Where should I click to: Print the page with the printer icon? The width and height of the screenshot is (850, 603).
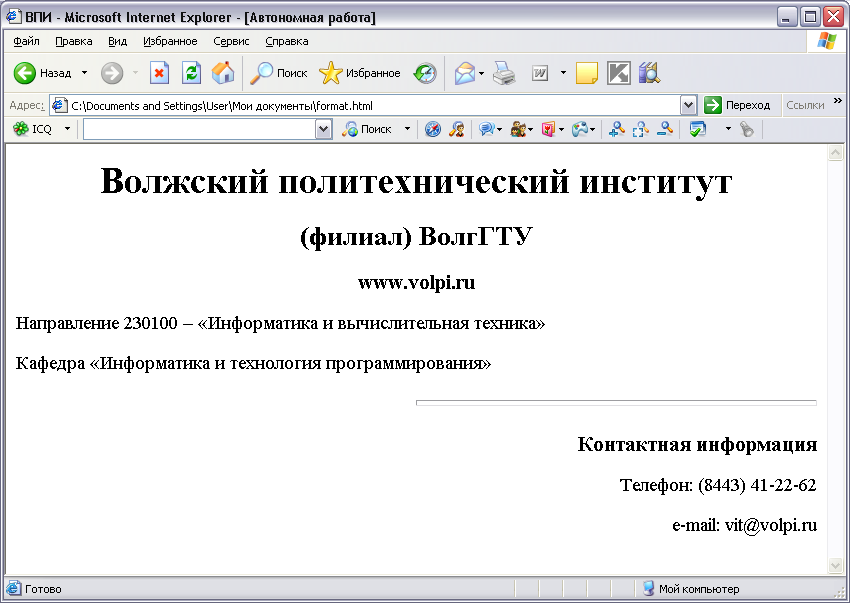[504, 73]
